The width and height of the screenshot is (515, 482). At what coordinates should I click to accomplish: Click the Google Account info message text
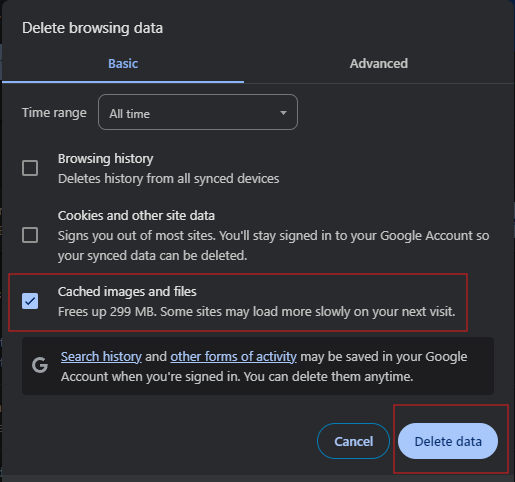click(x=264, y=367)
